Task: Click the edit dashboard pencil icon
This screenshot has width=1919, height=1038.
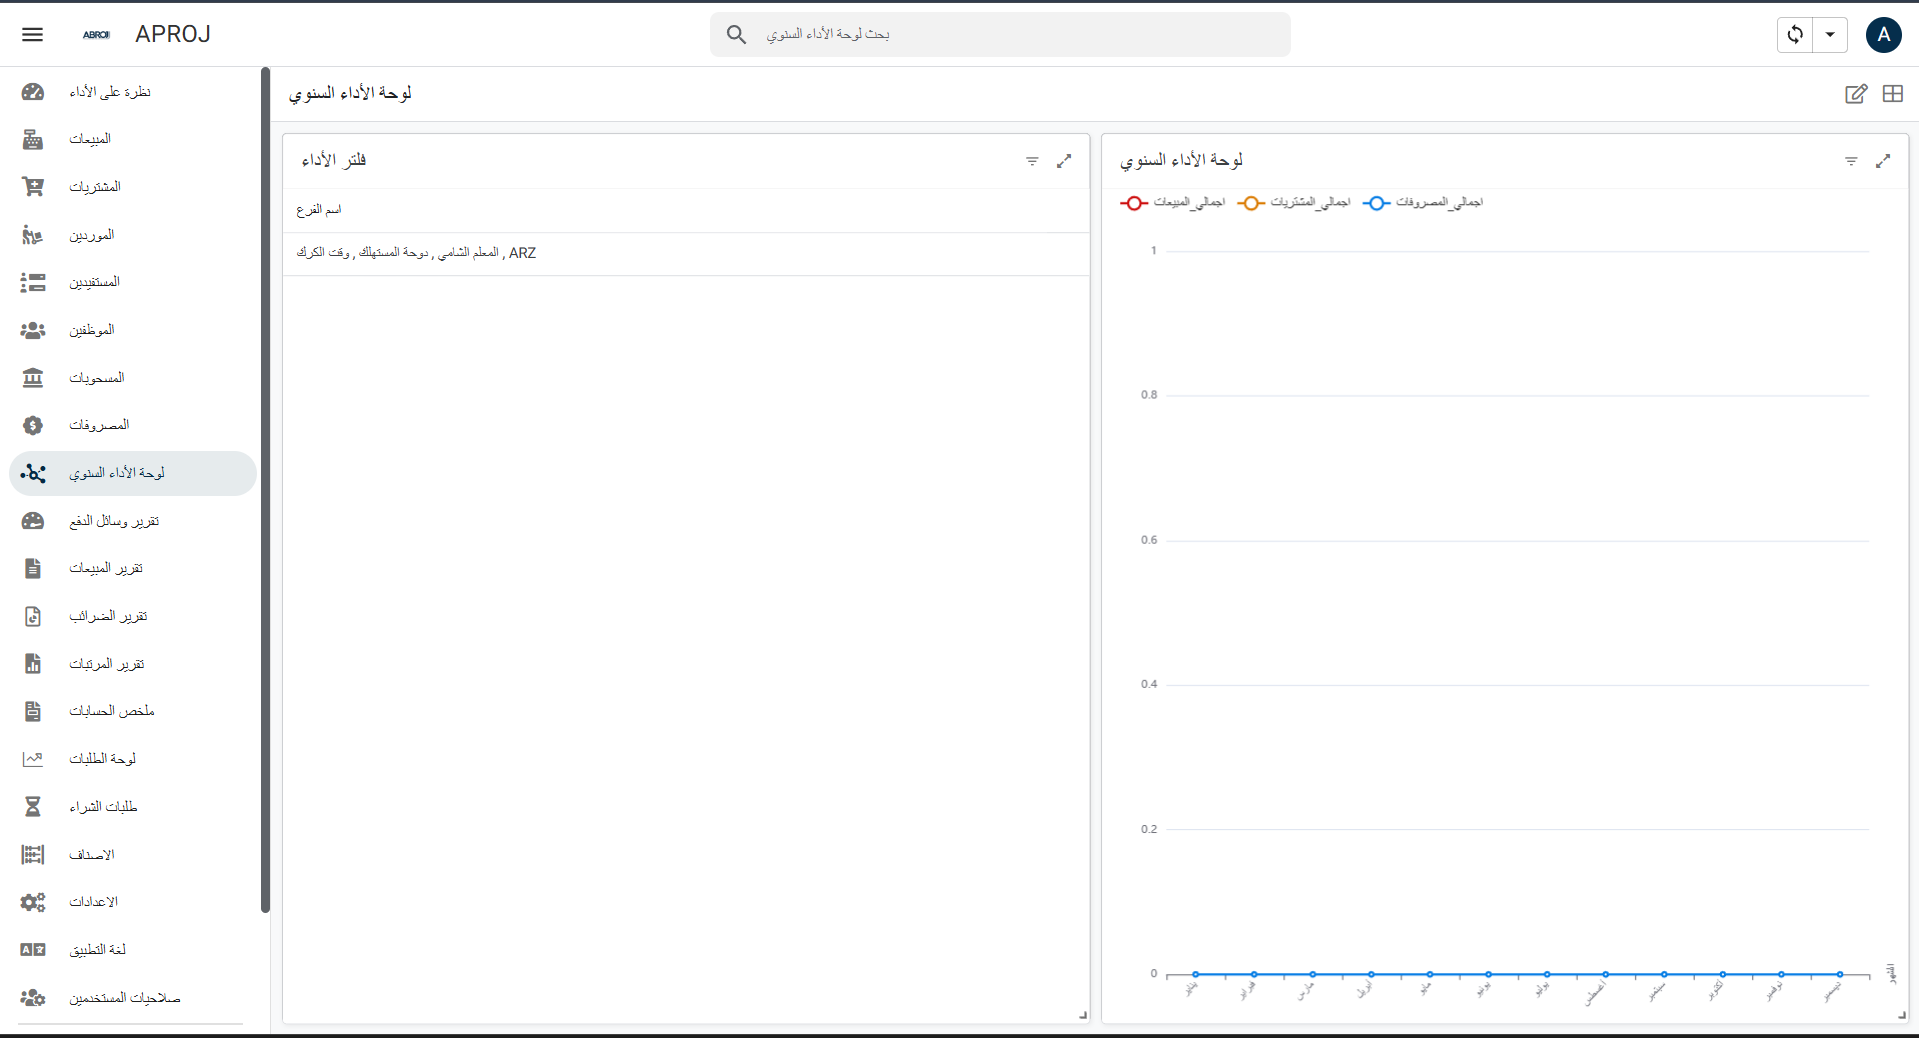Action: 1855,94
